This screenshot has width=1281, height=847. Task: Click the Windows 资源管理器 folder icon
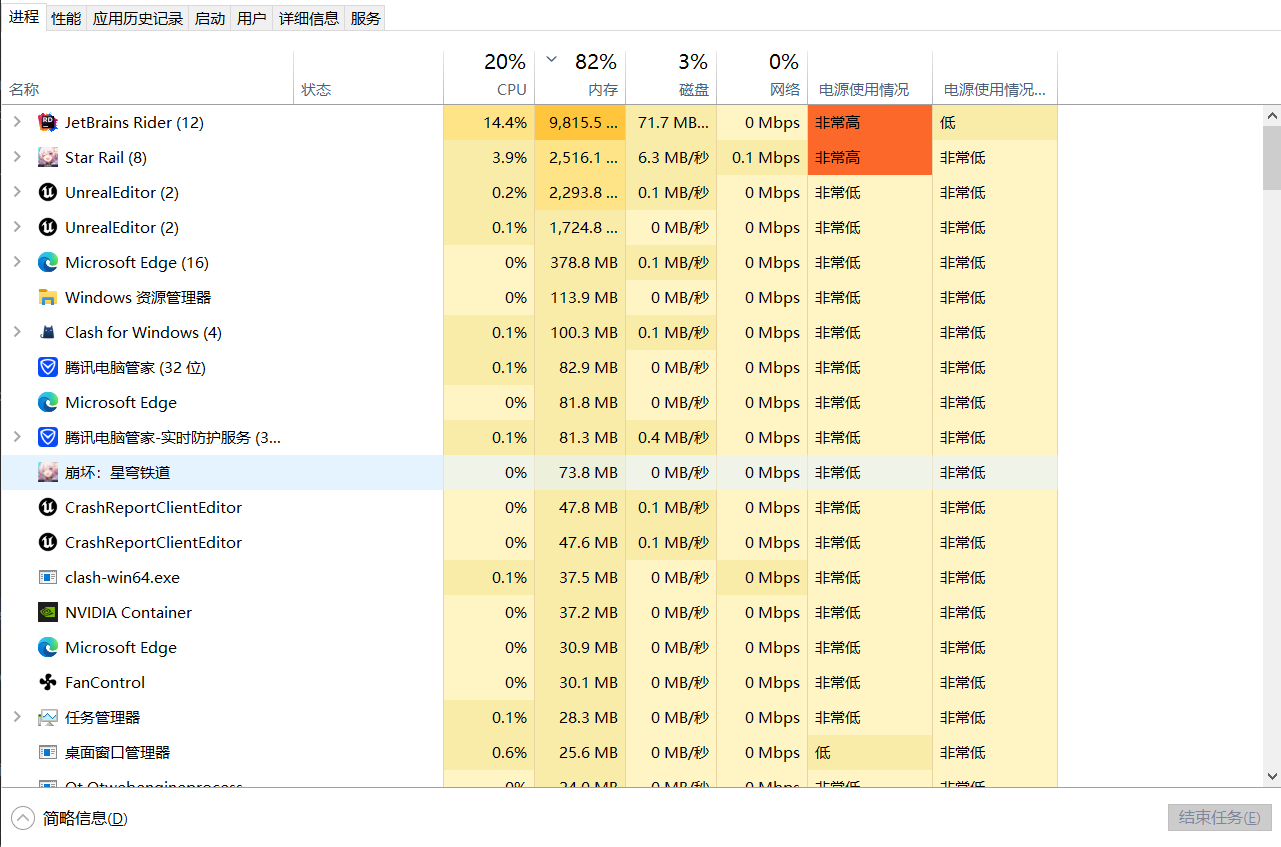[x=47, y=297]
